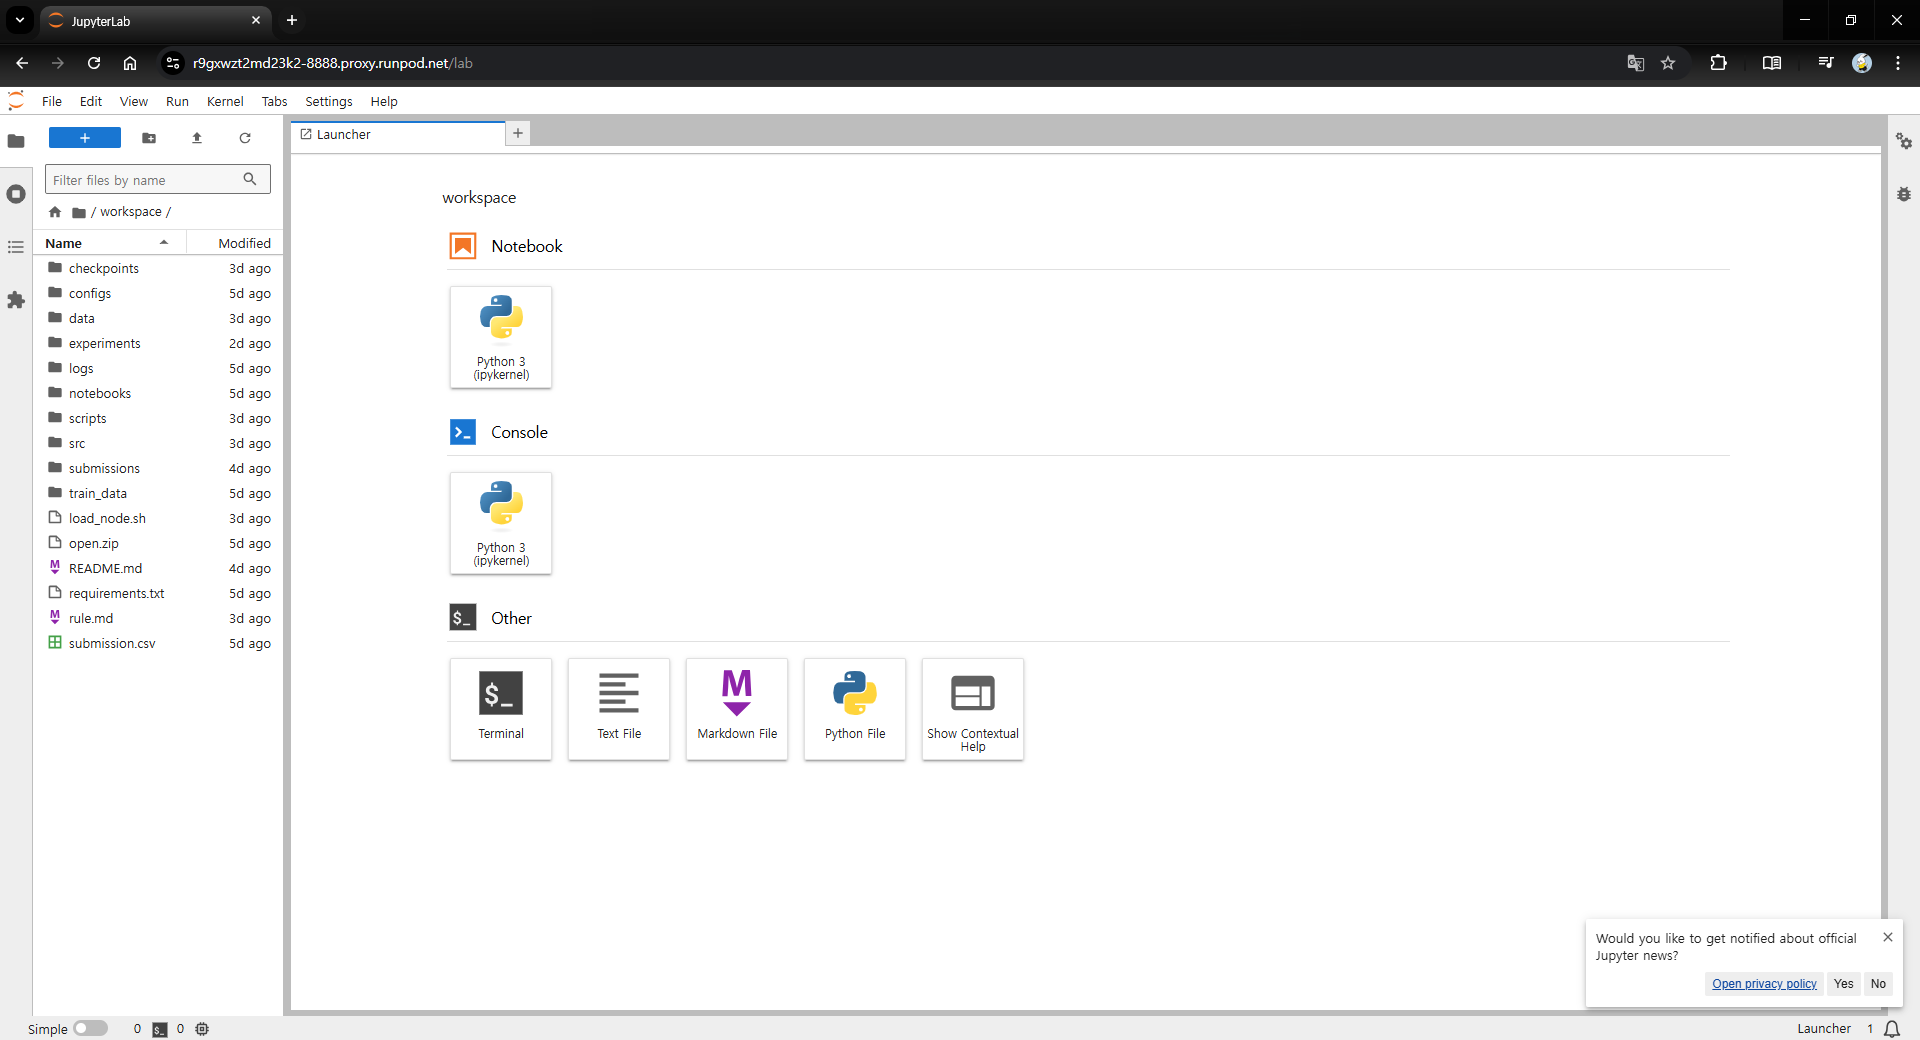1920x1040 pixels.
Task: Click the kernel status gear in status bar
Action: [202, 1029]
